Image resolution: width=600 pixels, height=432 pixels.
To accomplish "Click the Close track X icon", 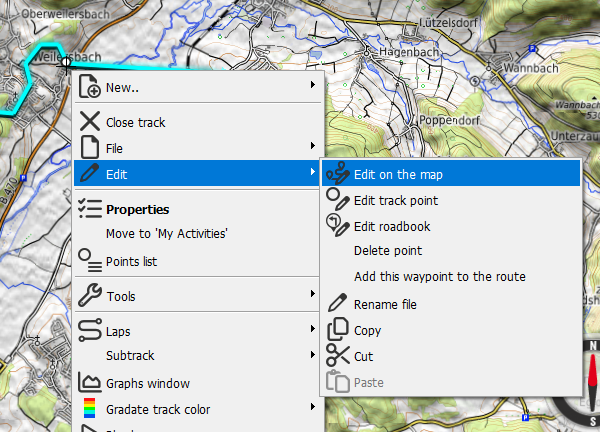I will pyautogui.click(x=89, y=122).
